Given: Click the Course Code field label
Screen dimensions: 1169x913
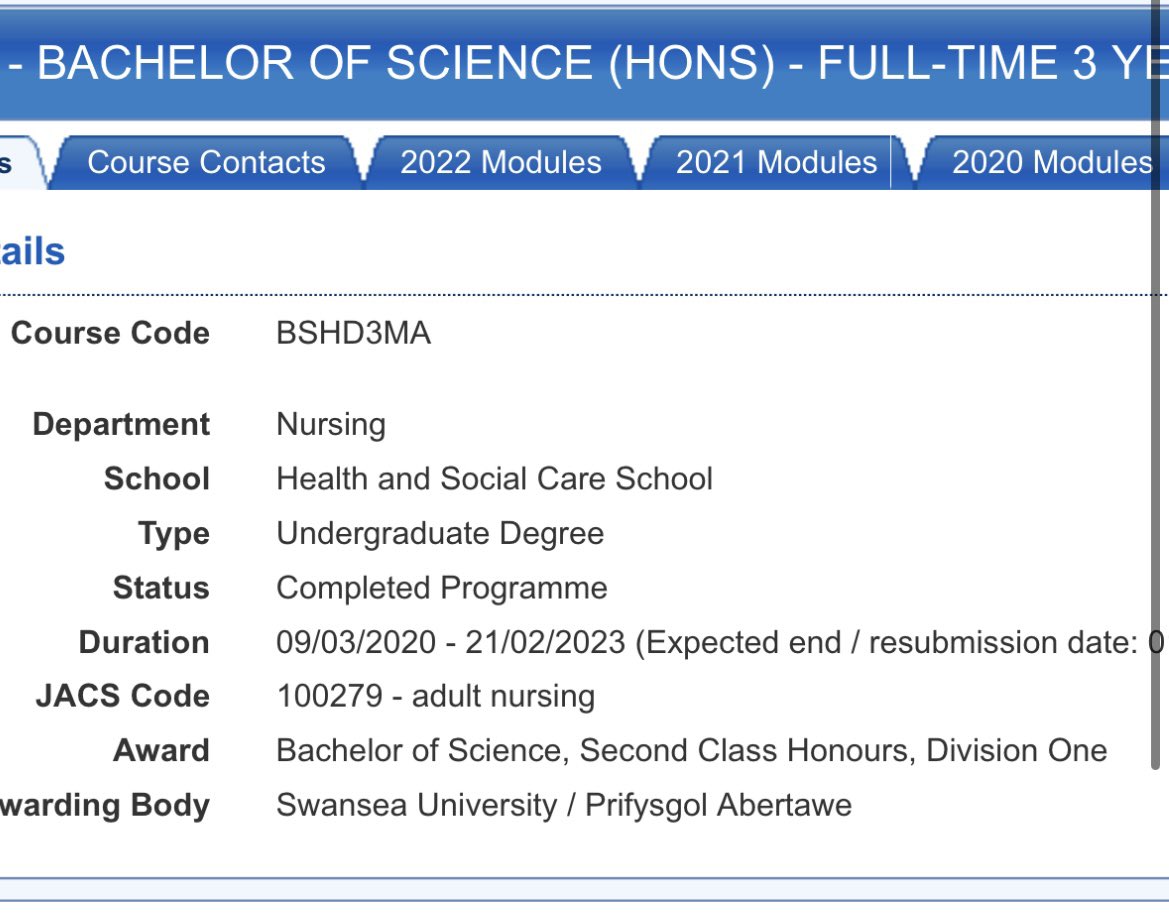Looking at the screenshot, I should [x=110, y=333].
